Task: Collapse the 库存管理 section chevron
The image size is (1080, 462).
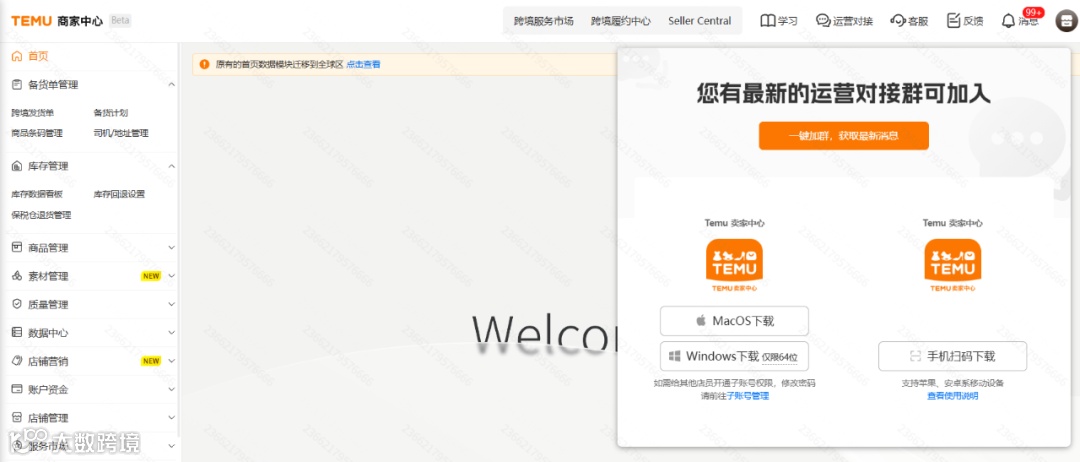Action: click(172, 166)
